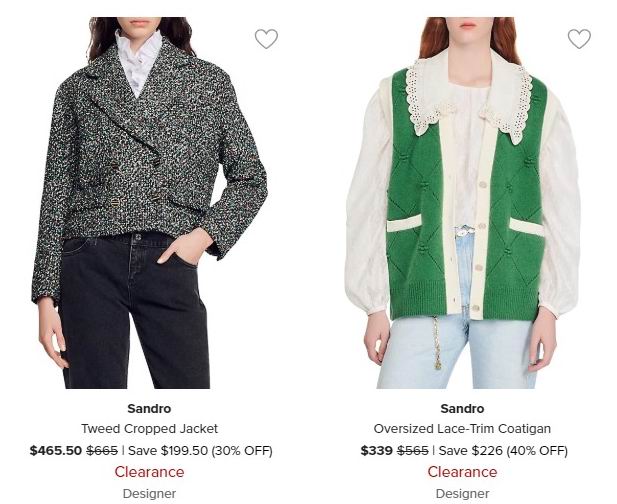Click the Save $226 savings text
The height and width of the screenshot is (504, 617).
click(468, 451)
